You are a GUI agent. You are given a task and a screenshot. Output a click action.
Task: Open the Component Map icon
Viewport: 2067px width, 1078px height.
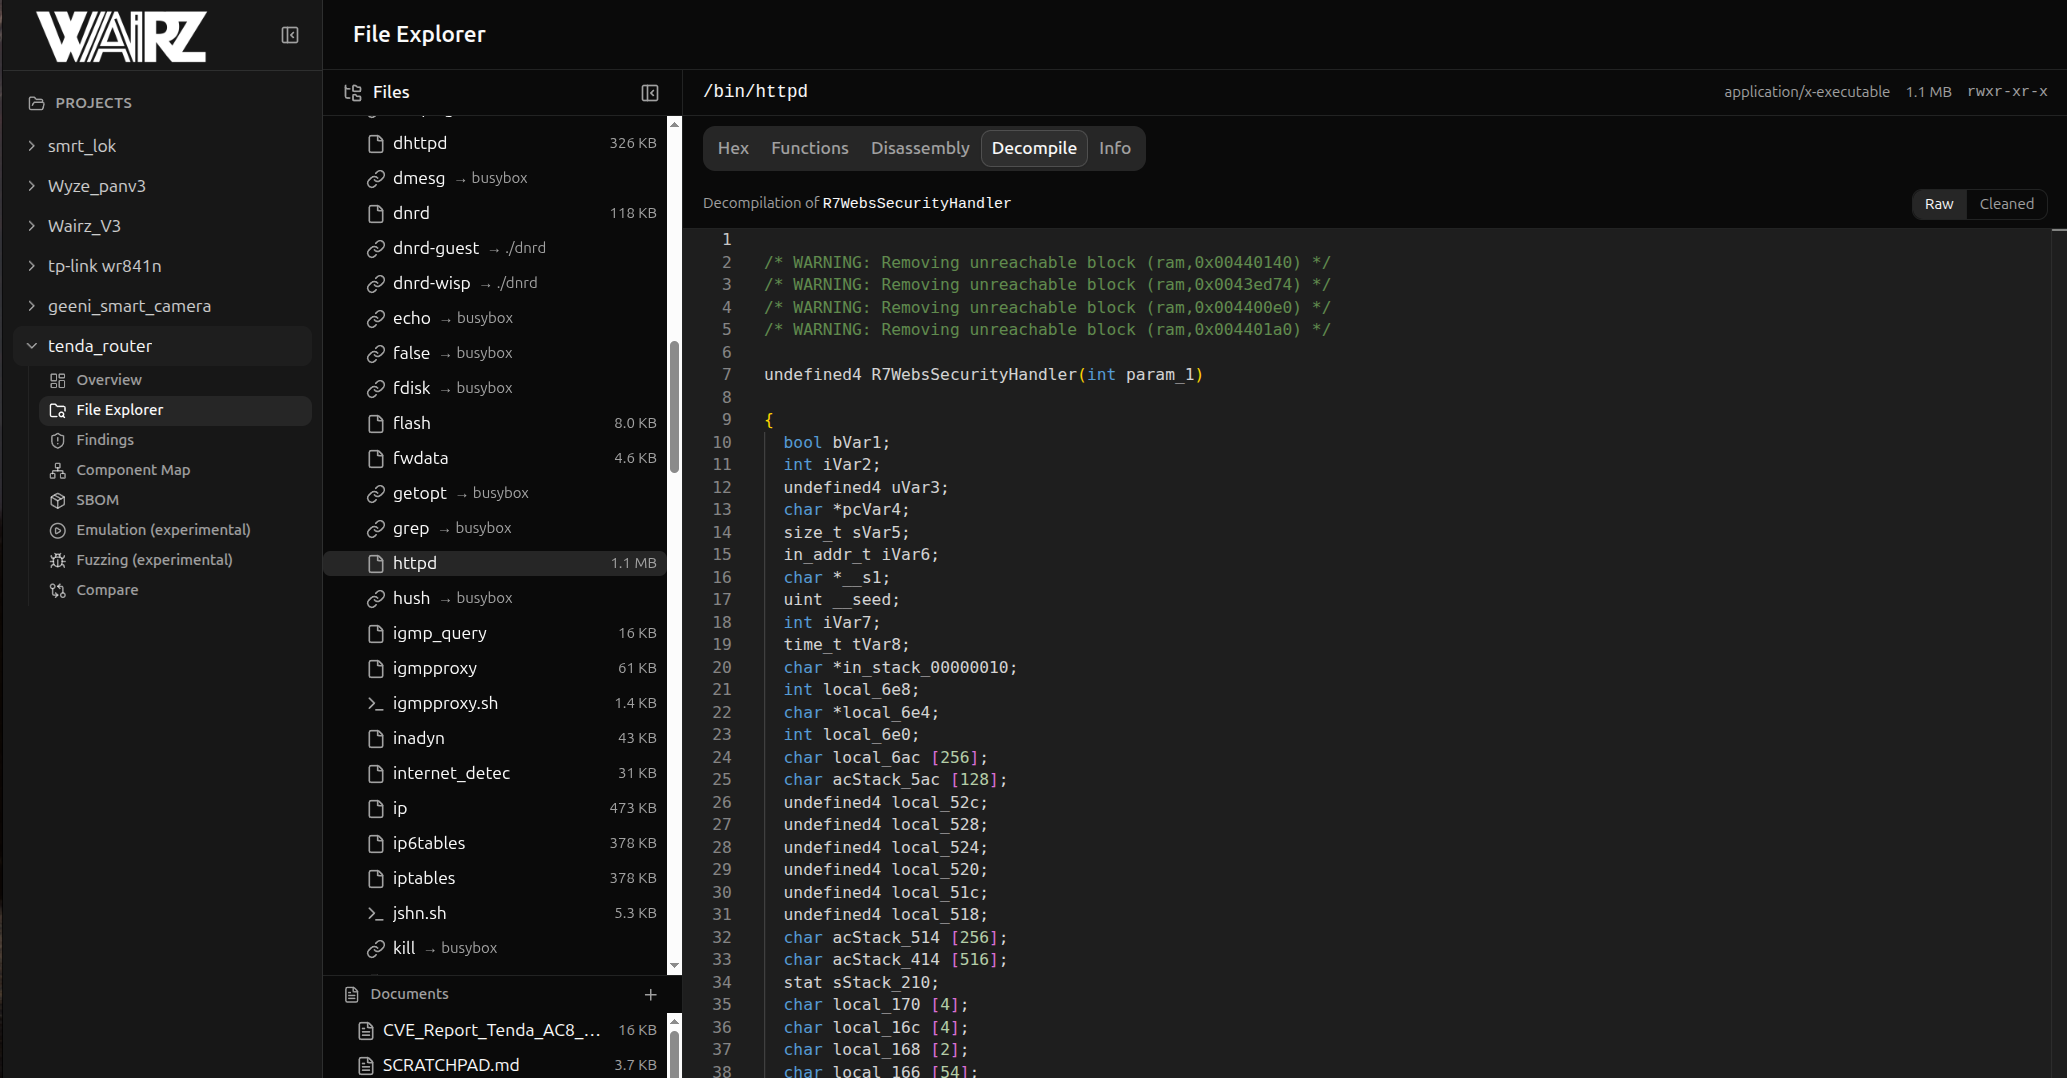pos(58,471)
